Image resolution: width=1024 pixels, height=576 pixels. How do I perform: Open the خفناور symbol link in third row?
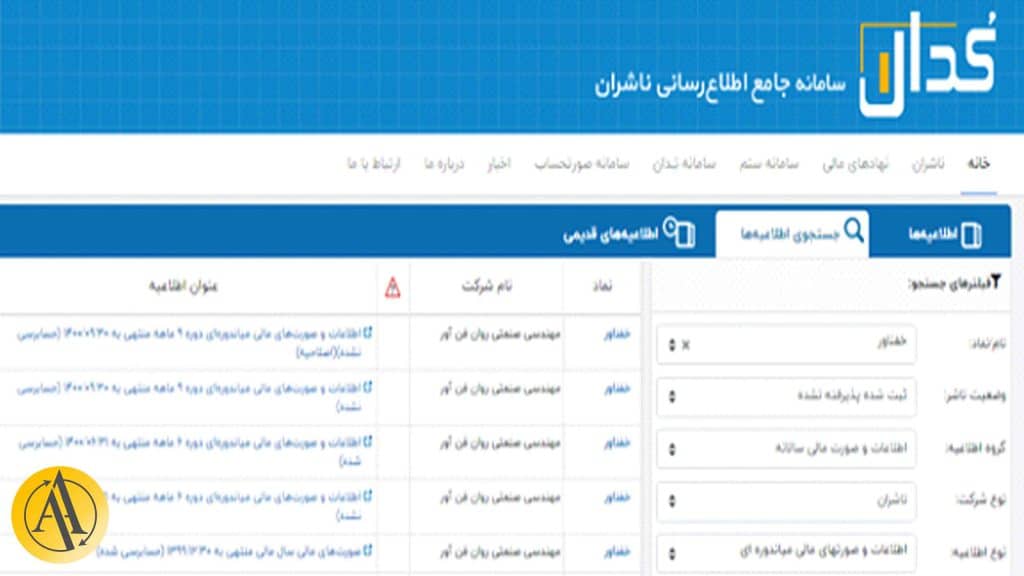click(617, 443)
